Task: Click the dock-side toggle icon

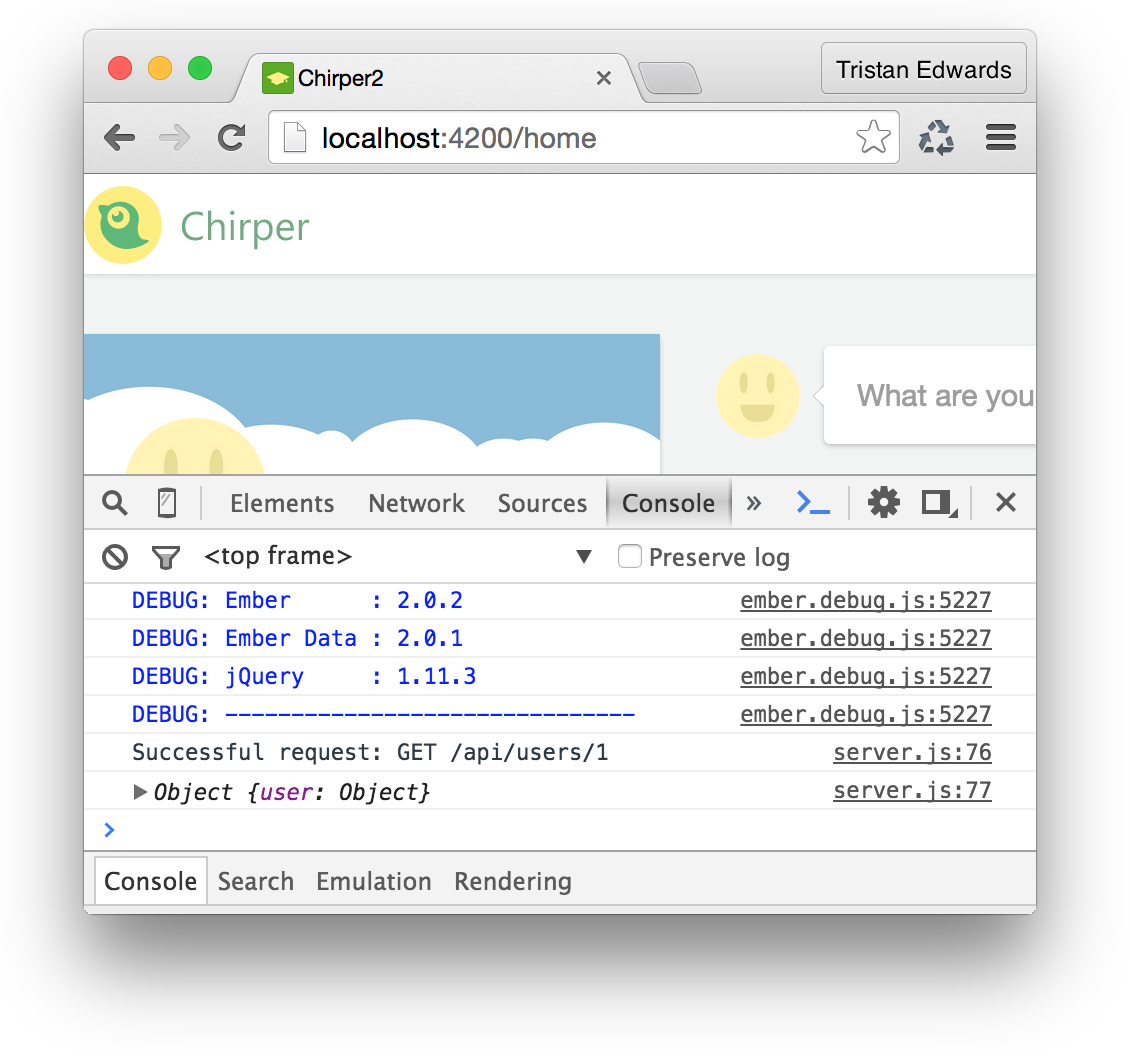Action: pos(938,503)
